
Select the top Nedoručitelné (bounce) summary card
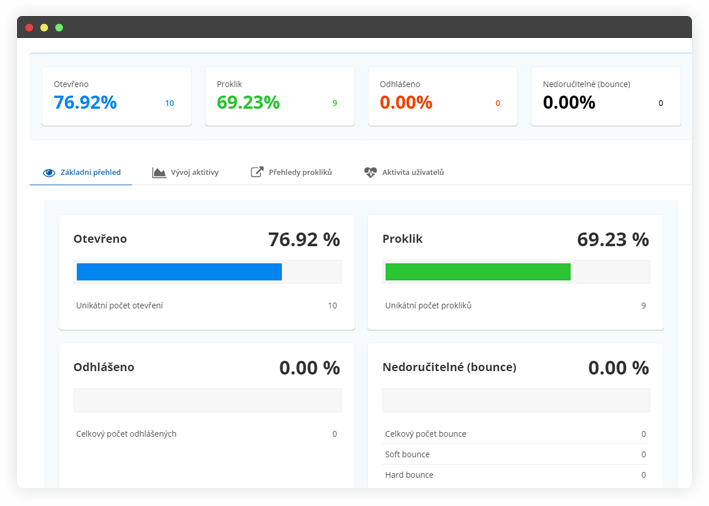click(x=606, y=96)
